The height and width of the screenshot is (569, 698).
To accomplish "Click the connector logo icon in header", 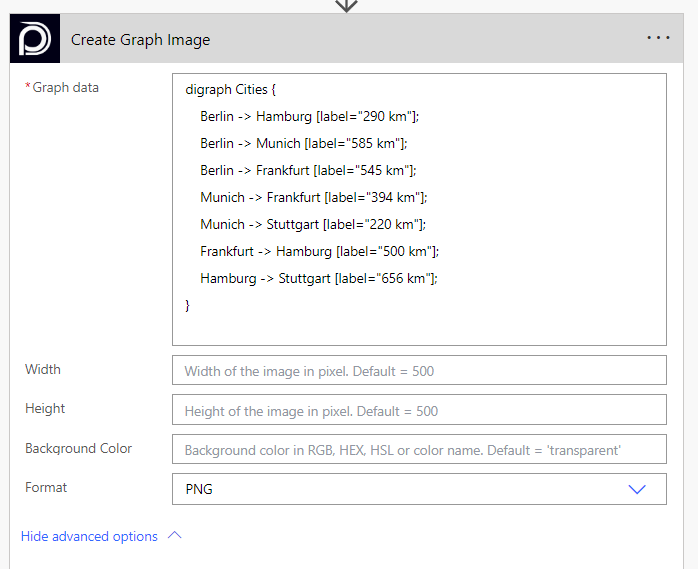I will [x=36, y=39].
